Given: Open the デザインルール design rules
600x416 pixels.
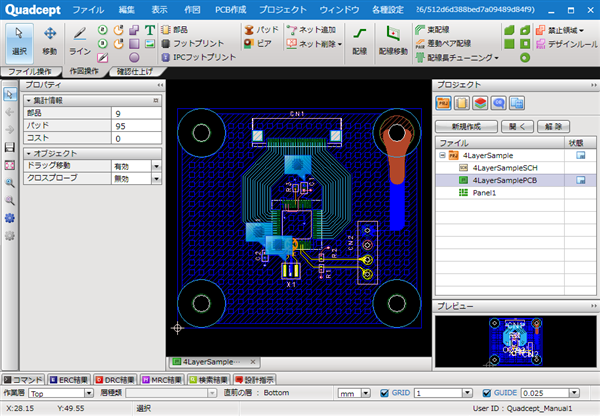Looking at the screenshot, I should click(x=567, y=44).
